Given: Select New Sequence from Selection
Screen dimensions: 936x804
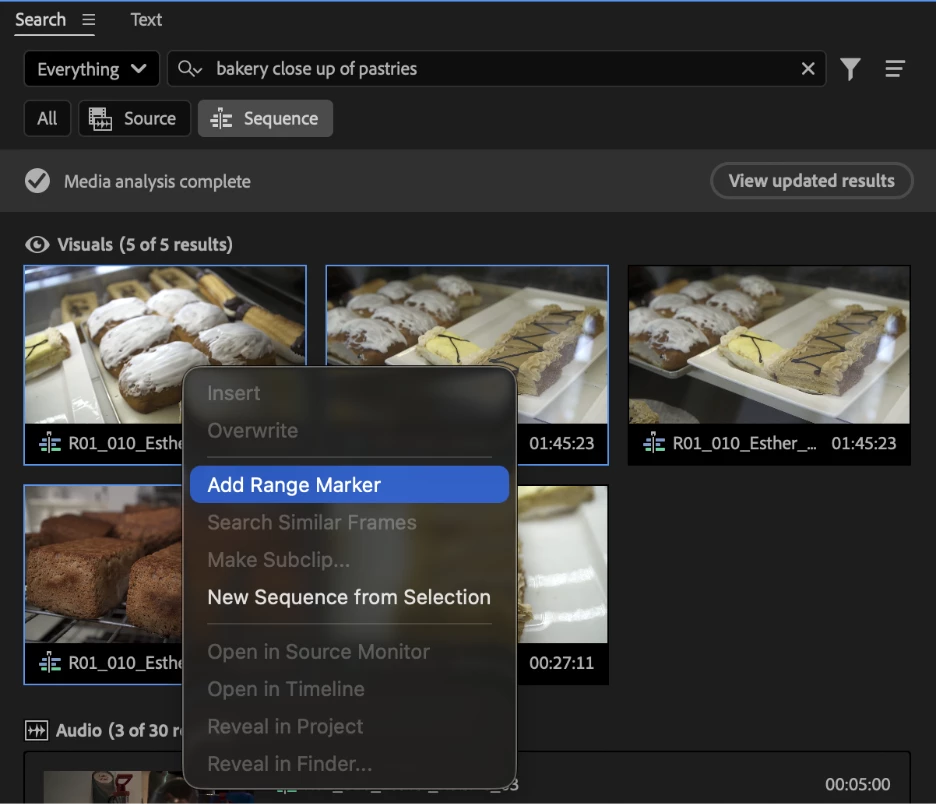Looking at the screenshot, I should 349,597.
